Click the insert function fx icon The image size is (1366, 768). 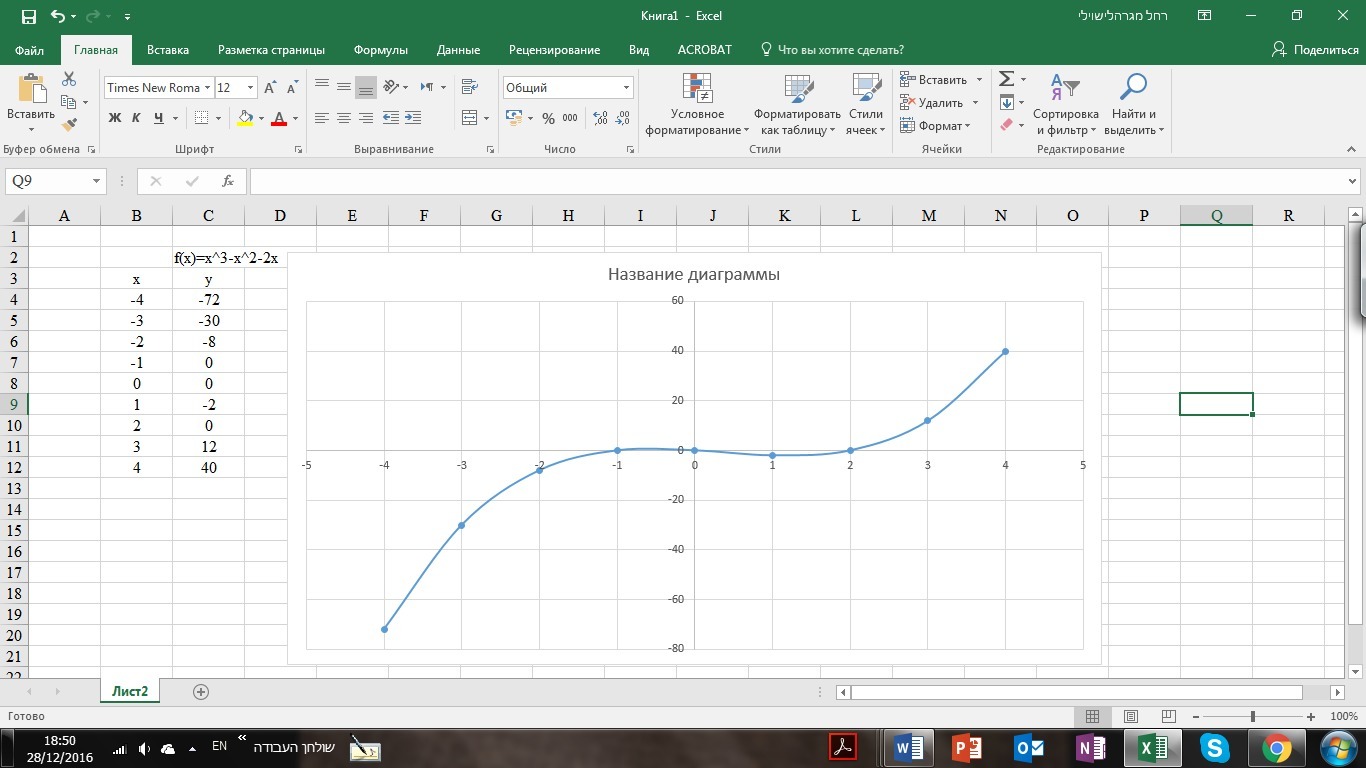pyautogui.click(x=228, y=181)
